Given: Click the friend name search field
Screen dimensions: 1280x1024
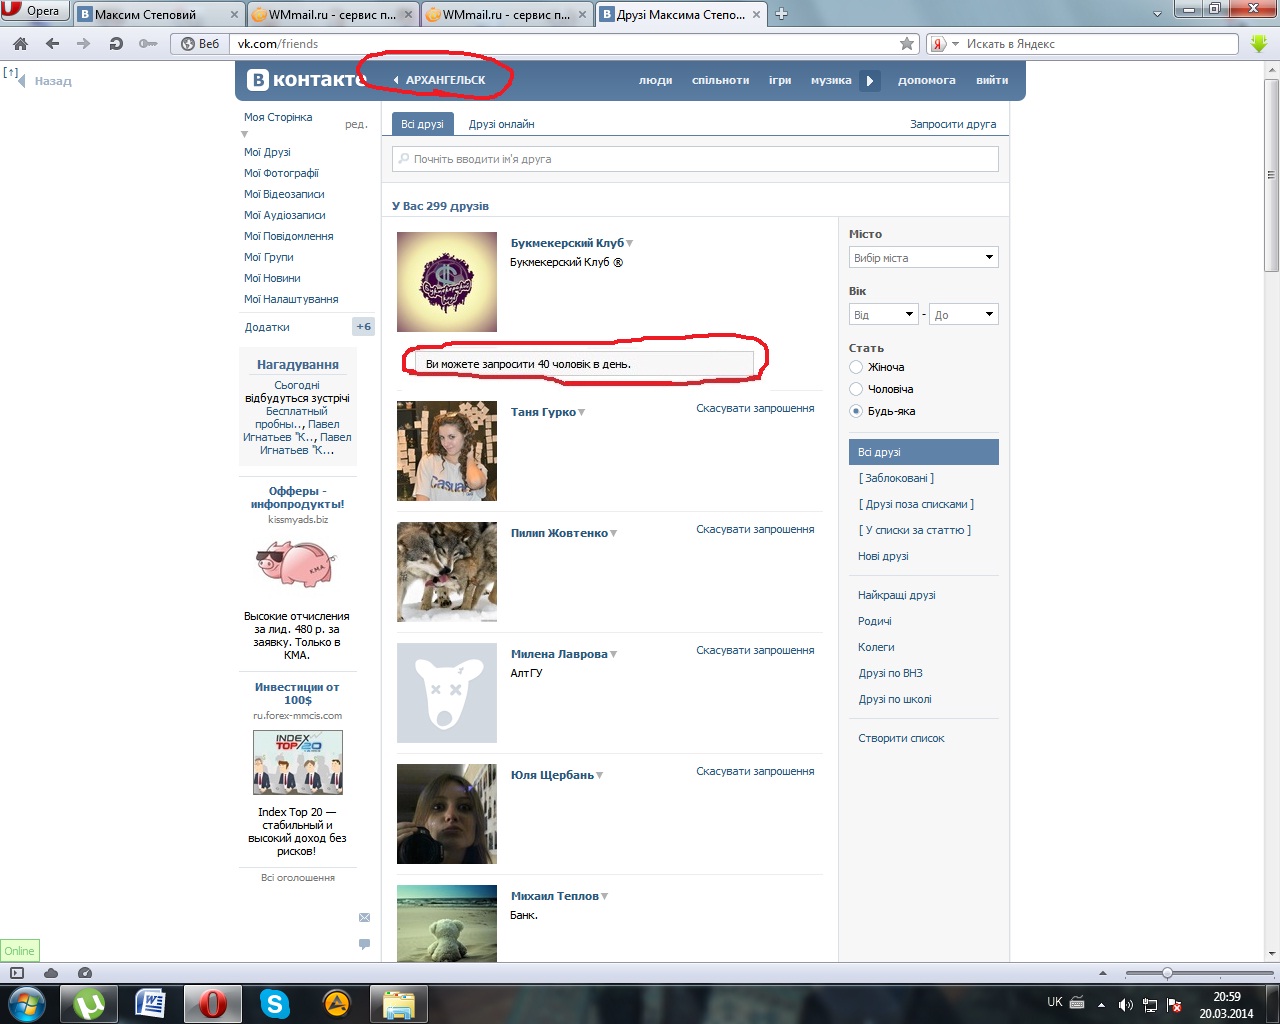Looking at the screenshot, I should click(x=695, y=159).
